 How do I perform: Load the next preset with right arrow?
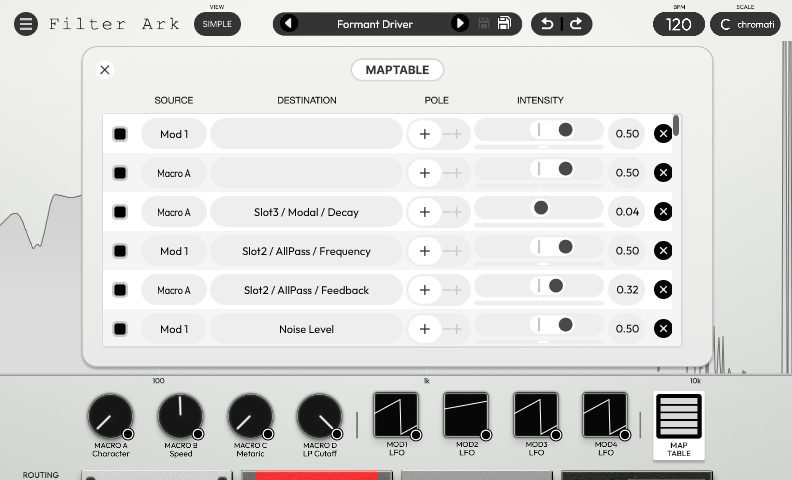click(460, 24)
